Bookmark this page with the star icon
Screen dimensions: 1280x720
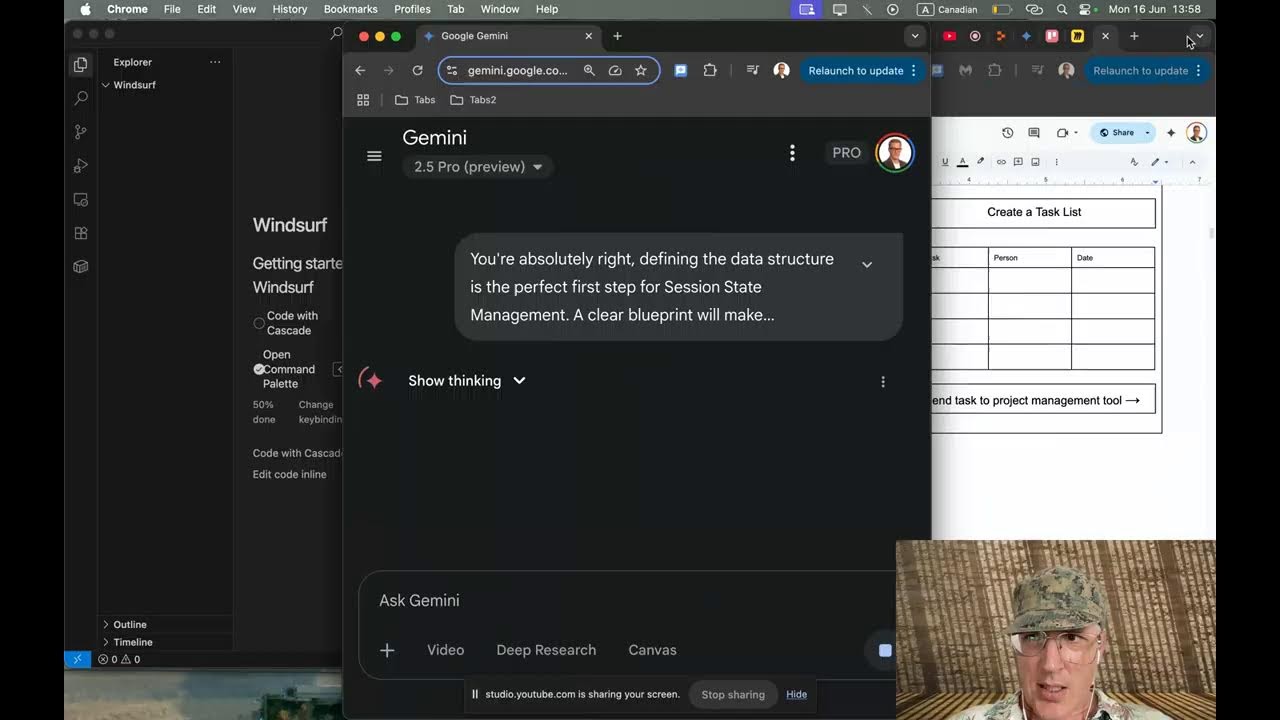pos(641,71)
